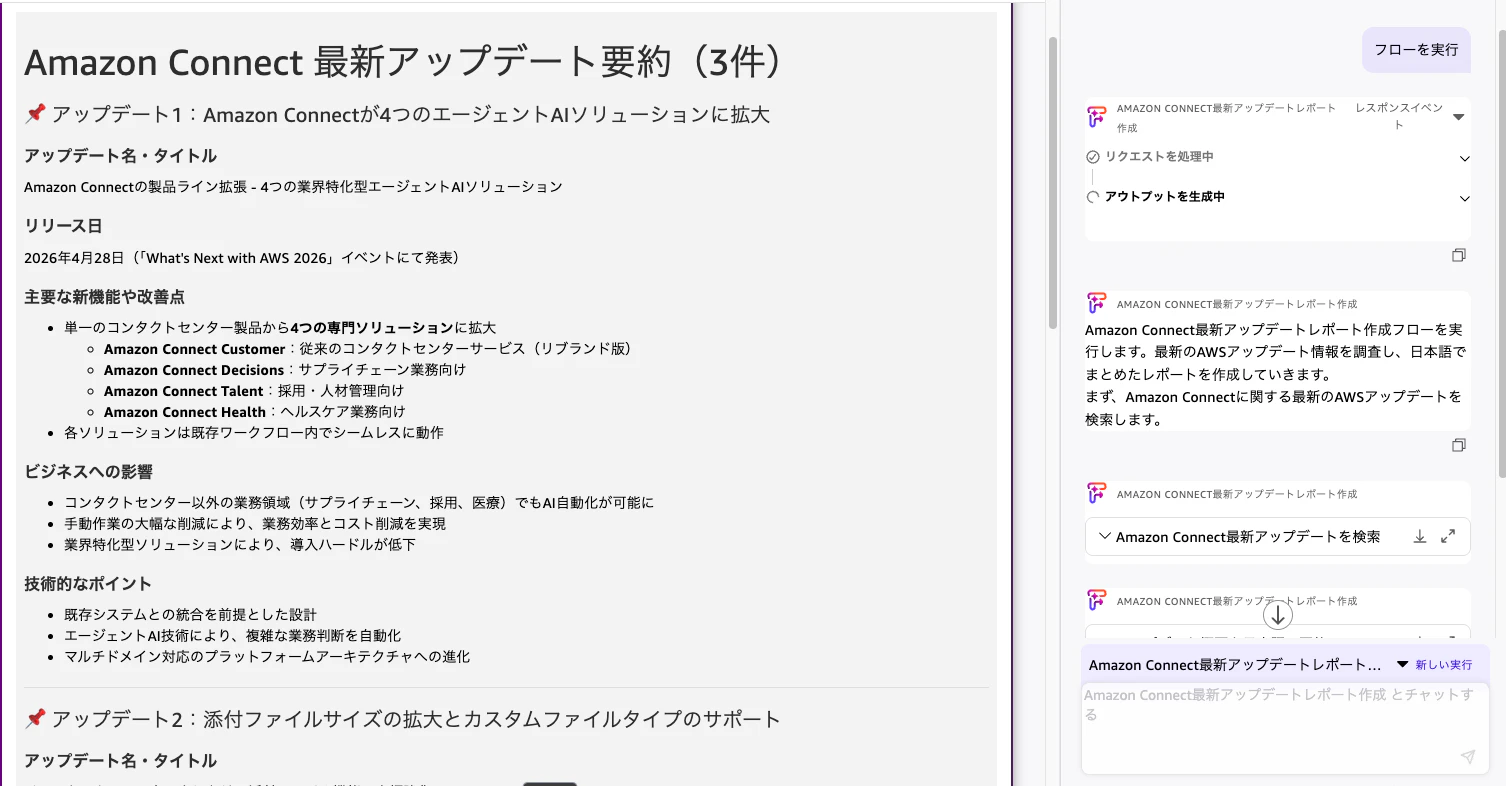Click the Amazon Connect Health bullet
Image resolution: width=1506 pixels, height=786 pixels.
click(x=255, y=412)
